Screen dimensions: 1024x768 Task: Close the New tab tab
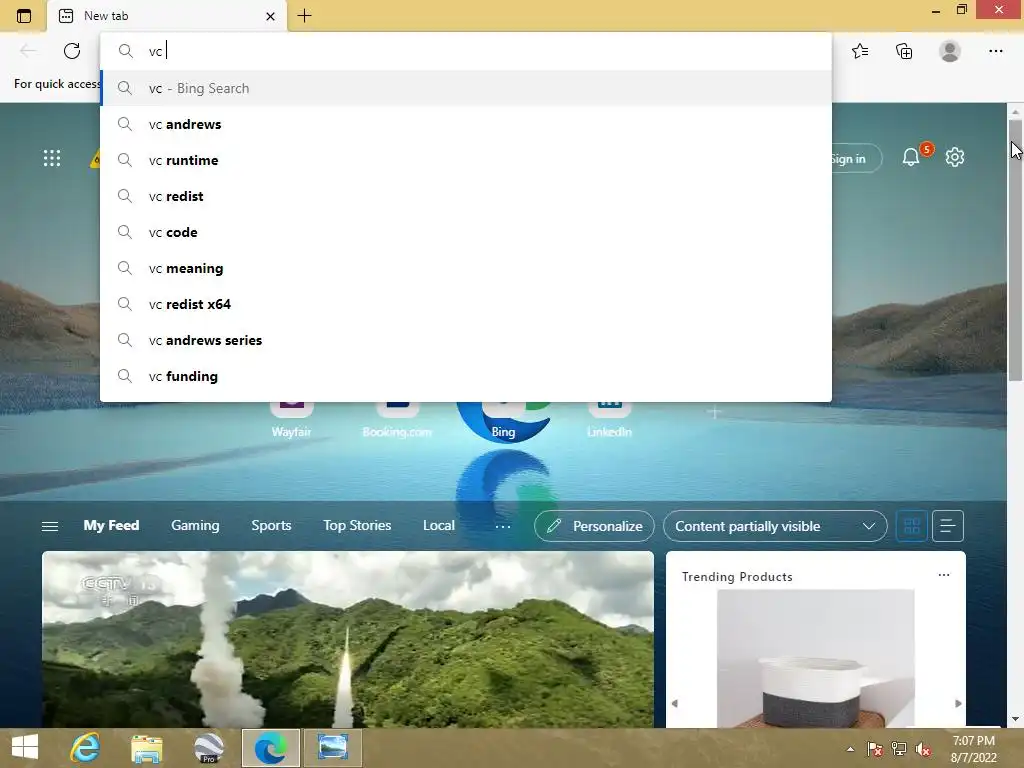(x=270, y=16)
